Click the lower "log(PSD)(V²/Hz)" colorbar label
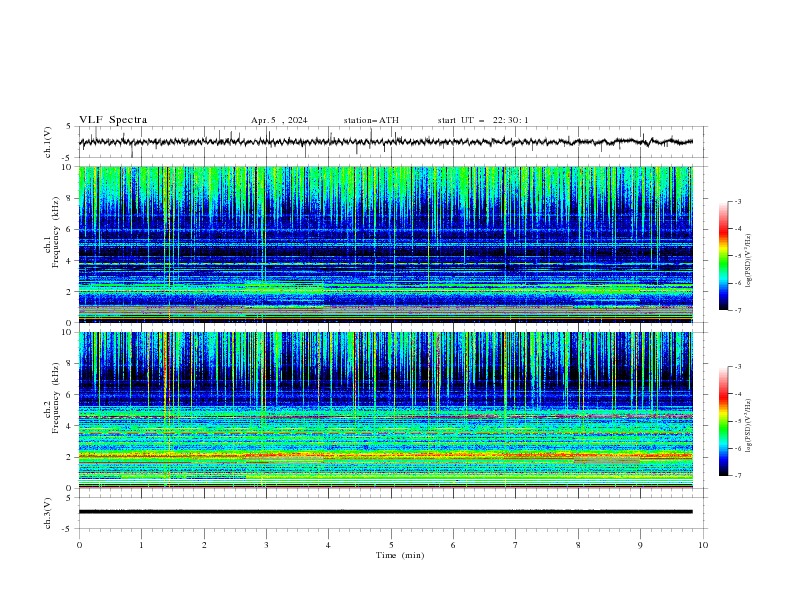 click(748, 426)
